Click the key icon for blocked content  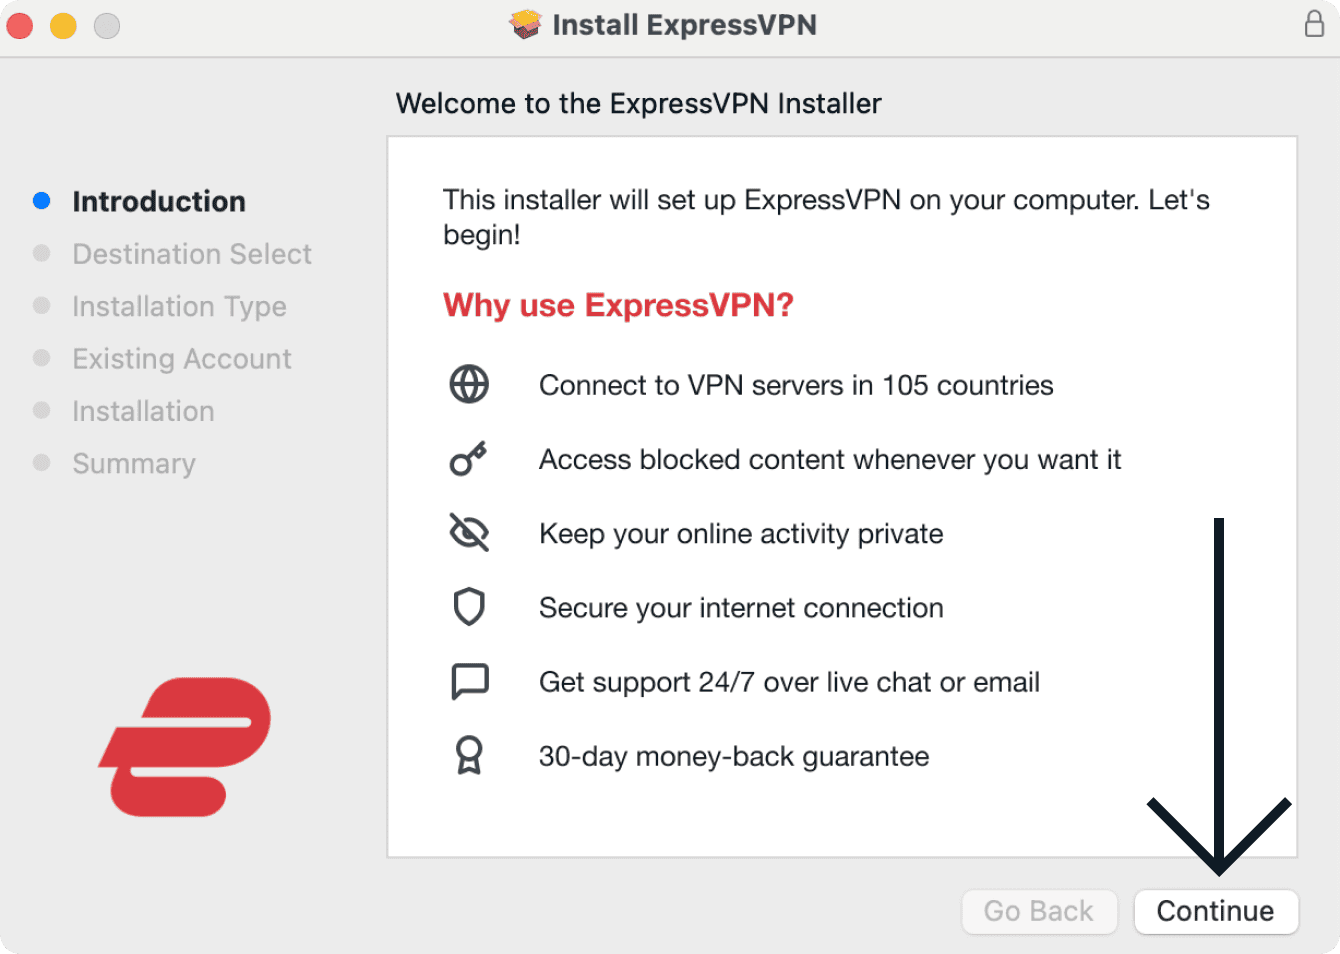(468, 459)
